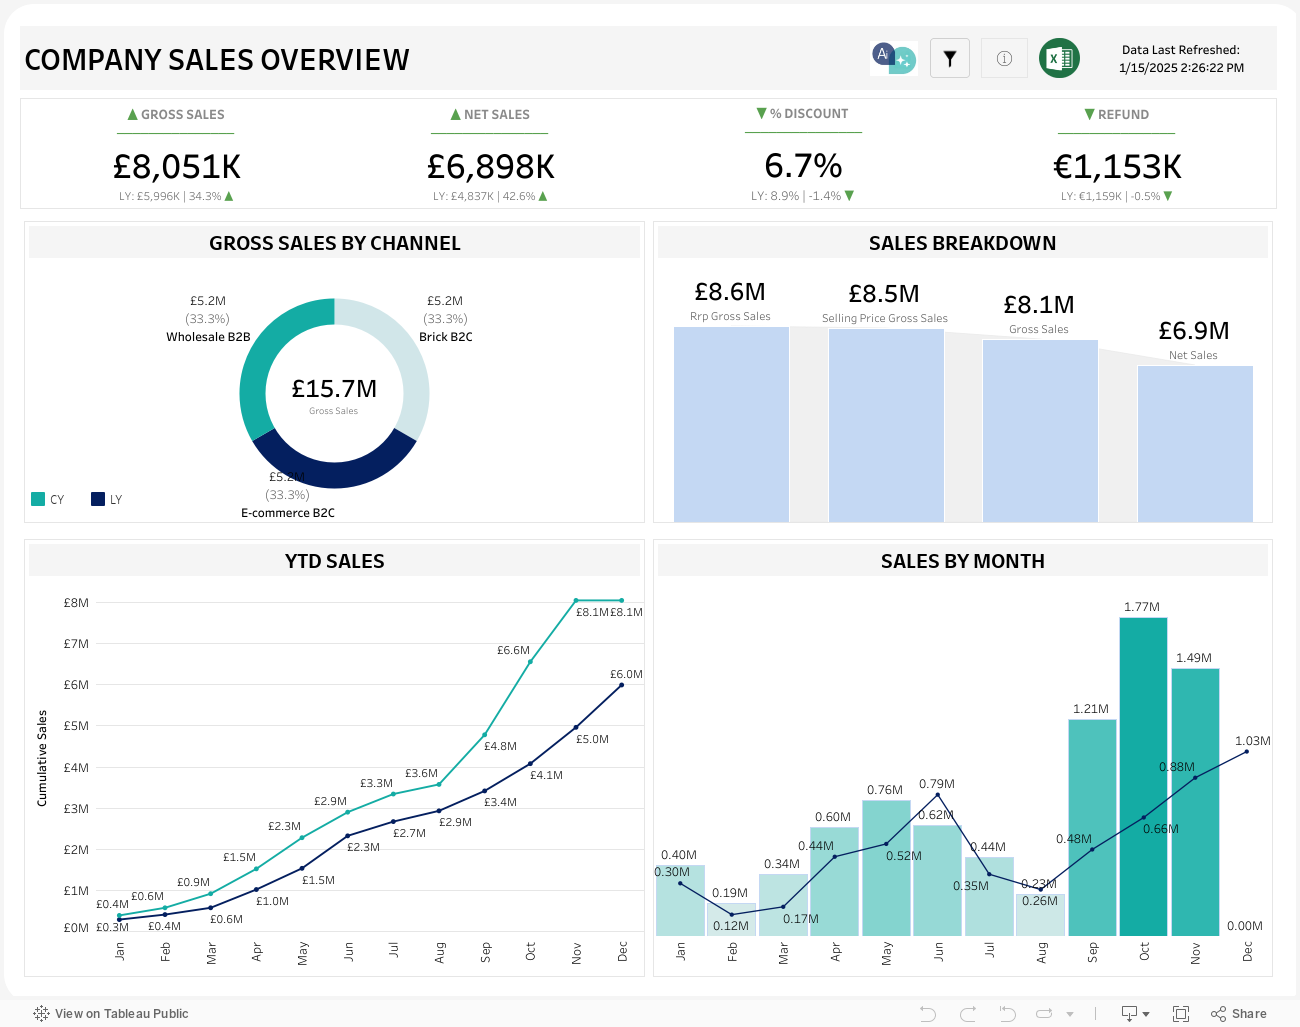Click the LY: £5,996K | 34.3% comparison text
Screen dimensions: 1300x1027
click(176, 196)
